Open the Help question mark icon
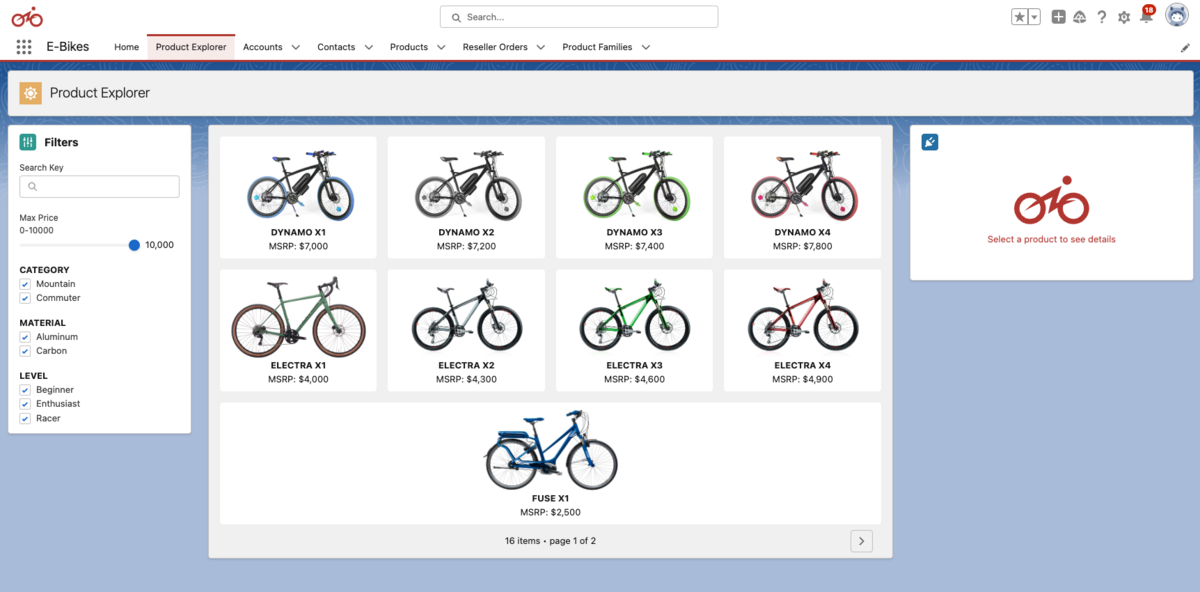Screen dimensions: 1200x592 [1101, 17]
